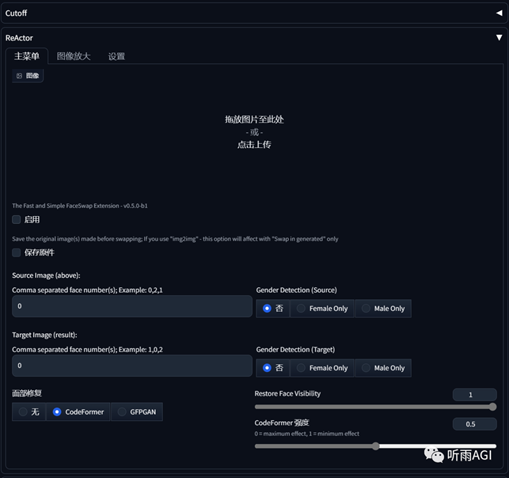Select GFPGAN face restoration option

pos(137,412)
